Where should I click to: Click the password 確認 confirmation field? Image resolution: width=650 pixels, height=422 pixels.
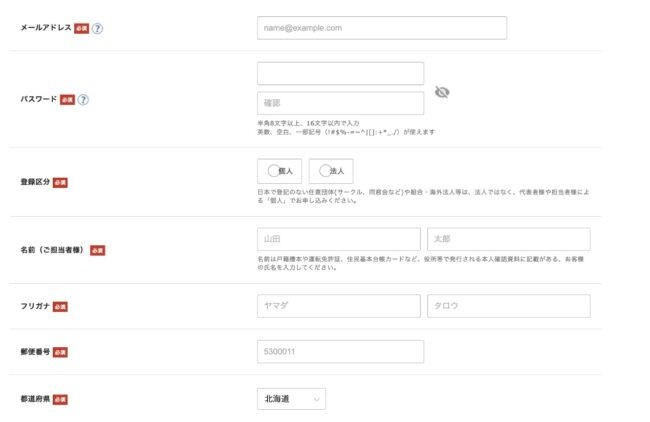pos(340,103)
